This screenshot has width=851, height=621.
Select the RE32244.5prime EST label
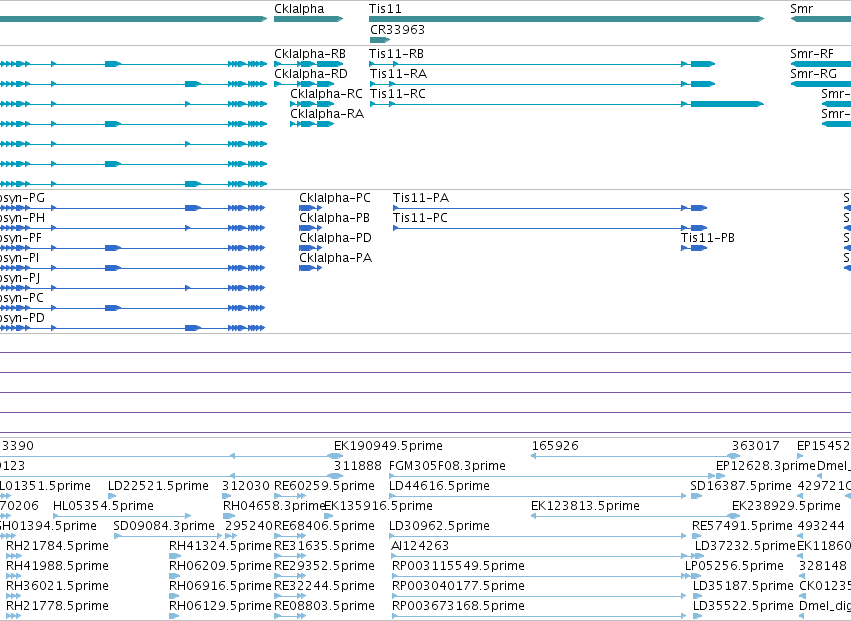[325, 586]
